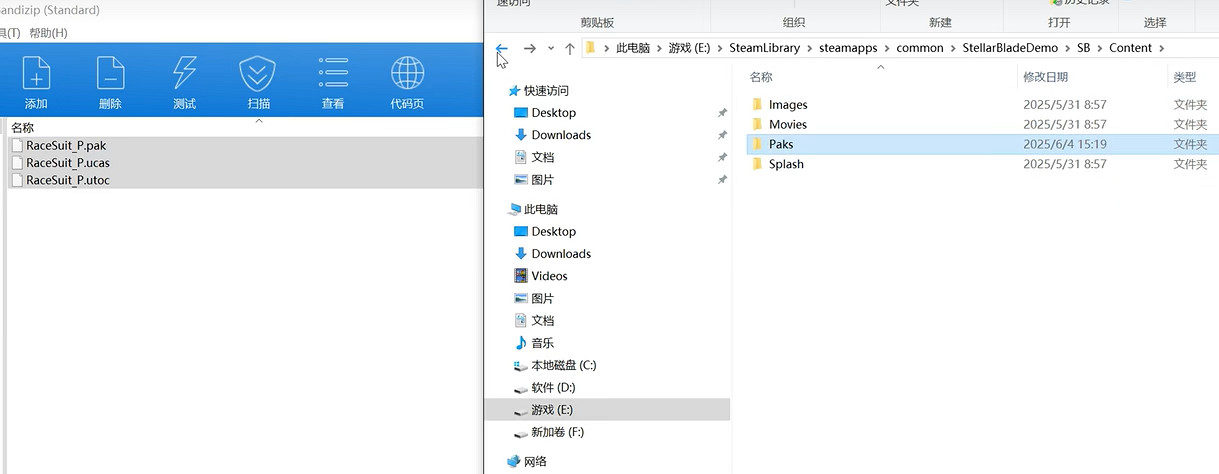Open pinned Desktop under Quick access

(553, 113)
